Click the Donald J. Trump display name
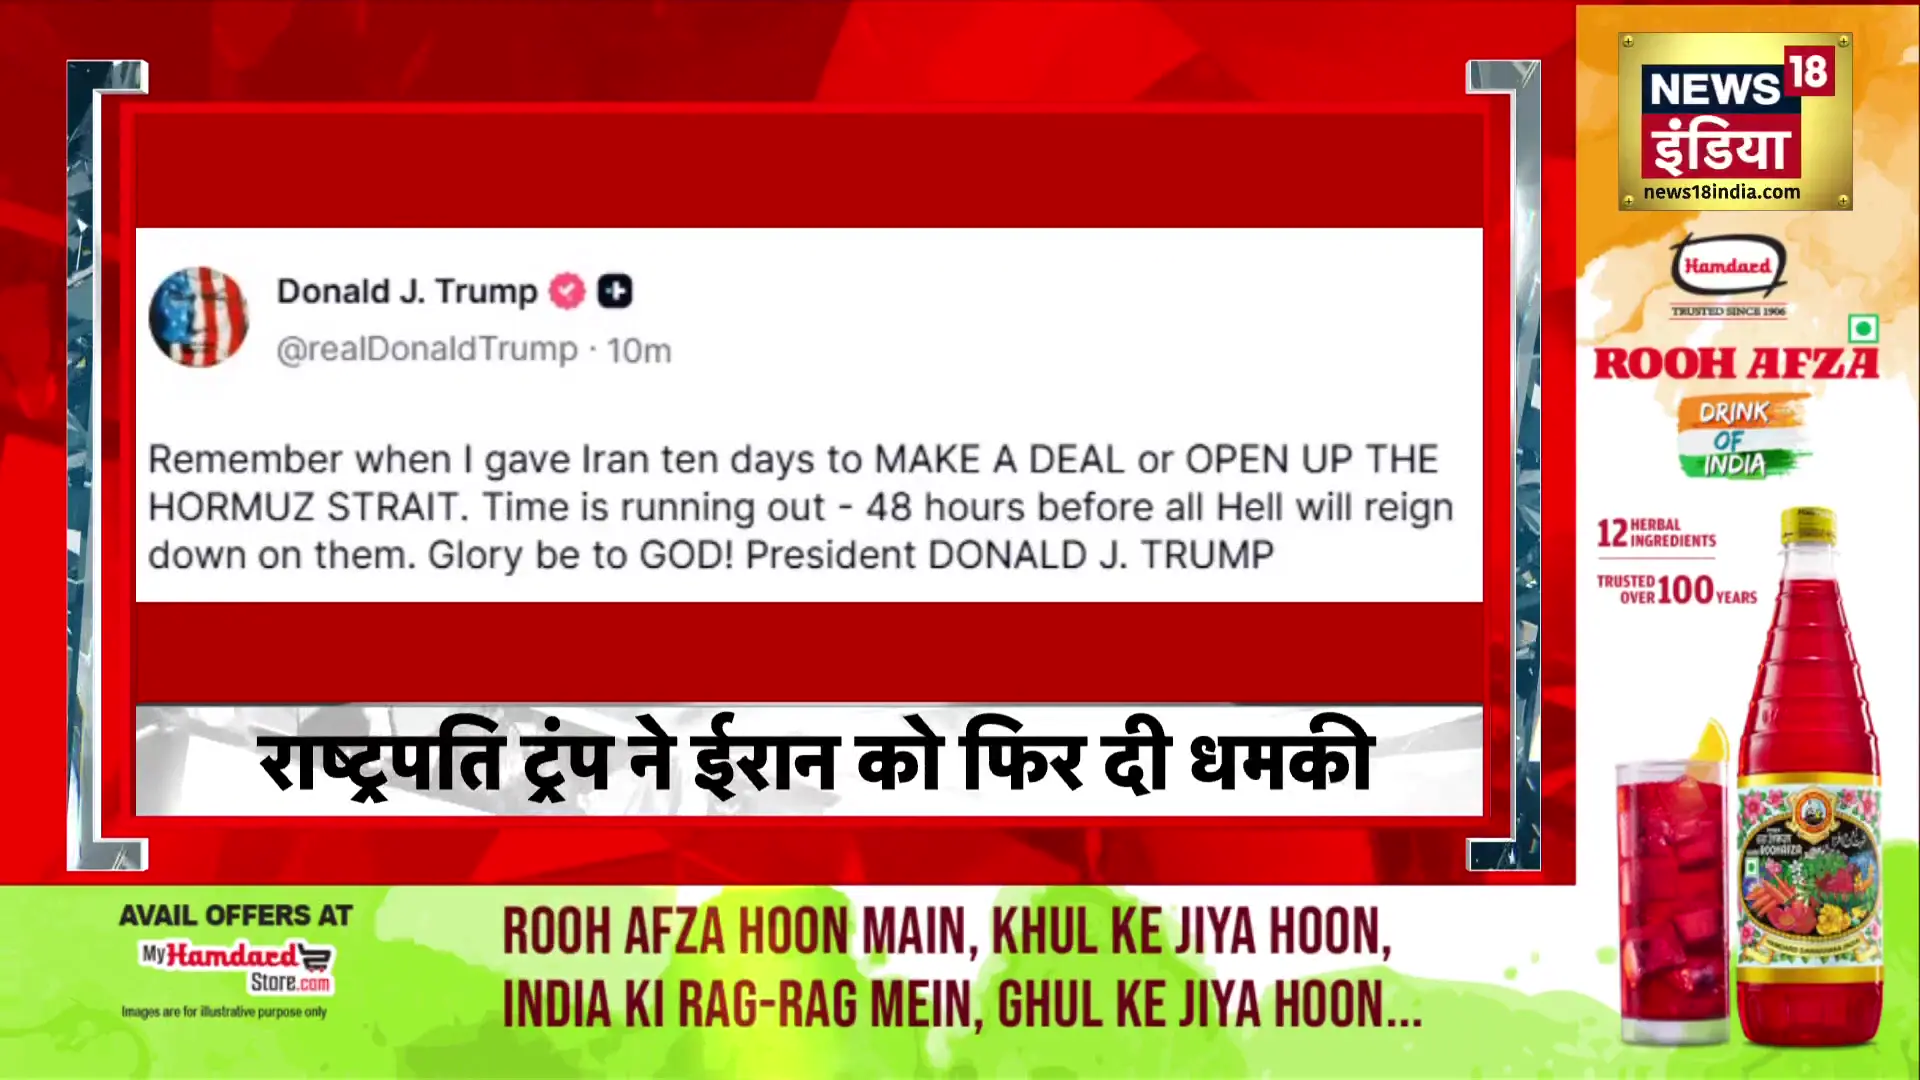 click(407, 291)
